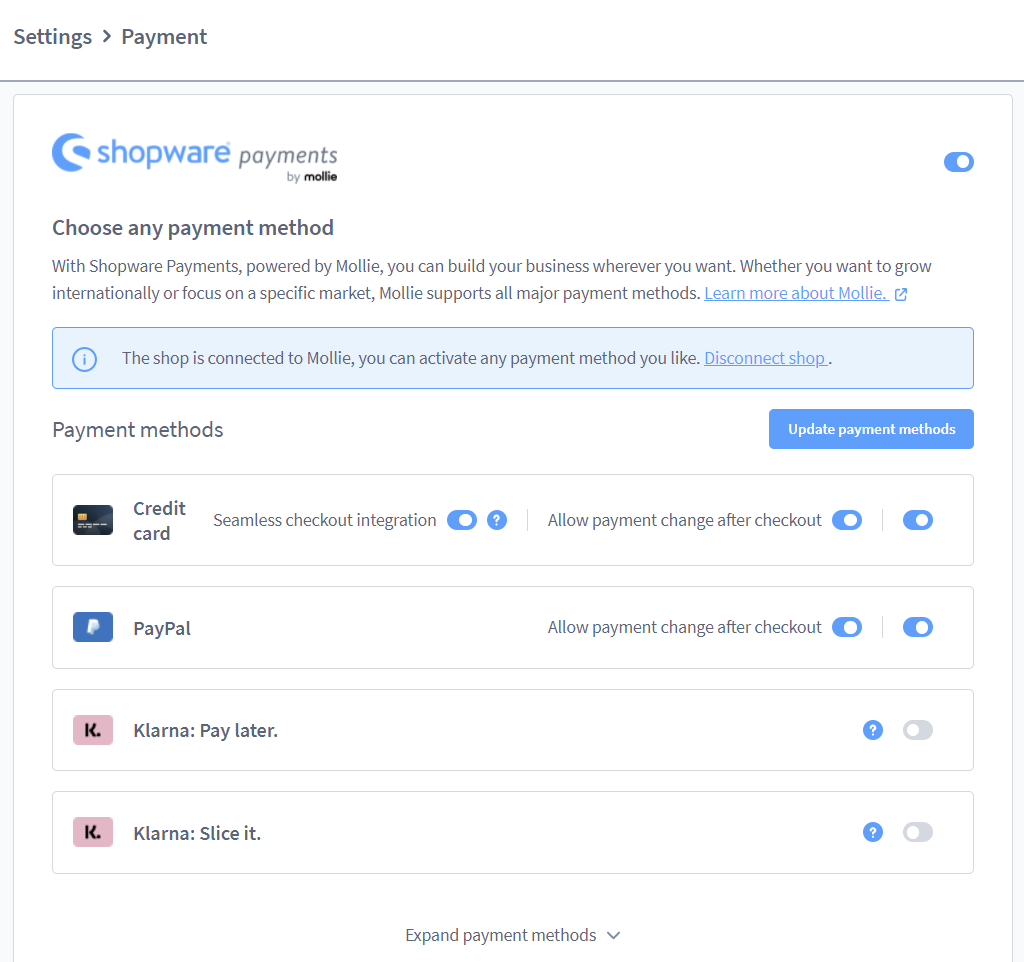
Task: Open the seamless checkout integration help tooltip
Action: (x=497, y=520)
